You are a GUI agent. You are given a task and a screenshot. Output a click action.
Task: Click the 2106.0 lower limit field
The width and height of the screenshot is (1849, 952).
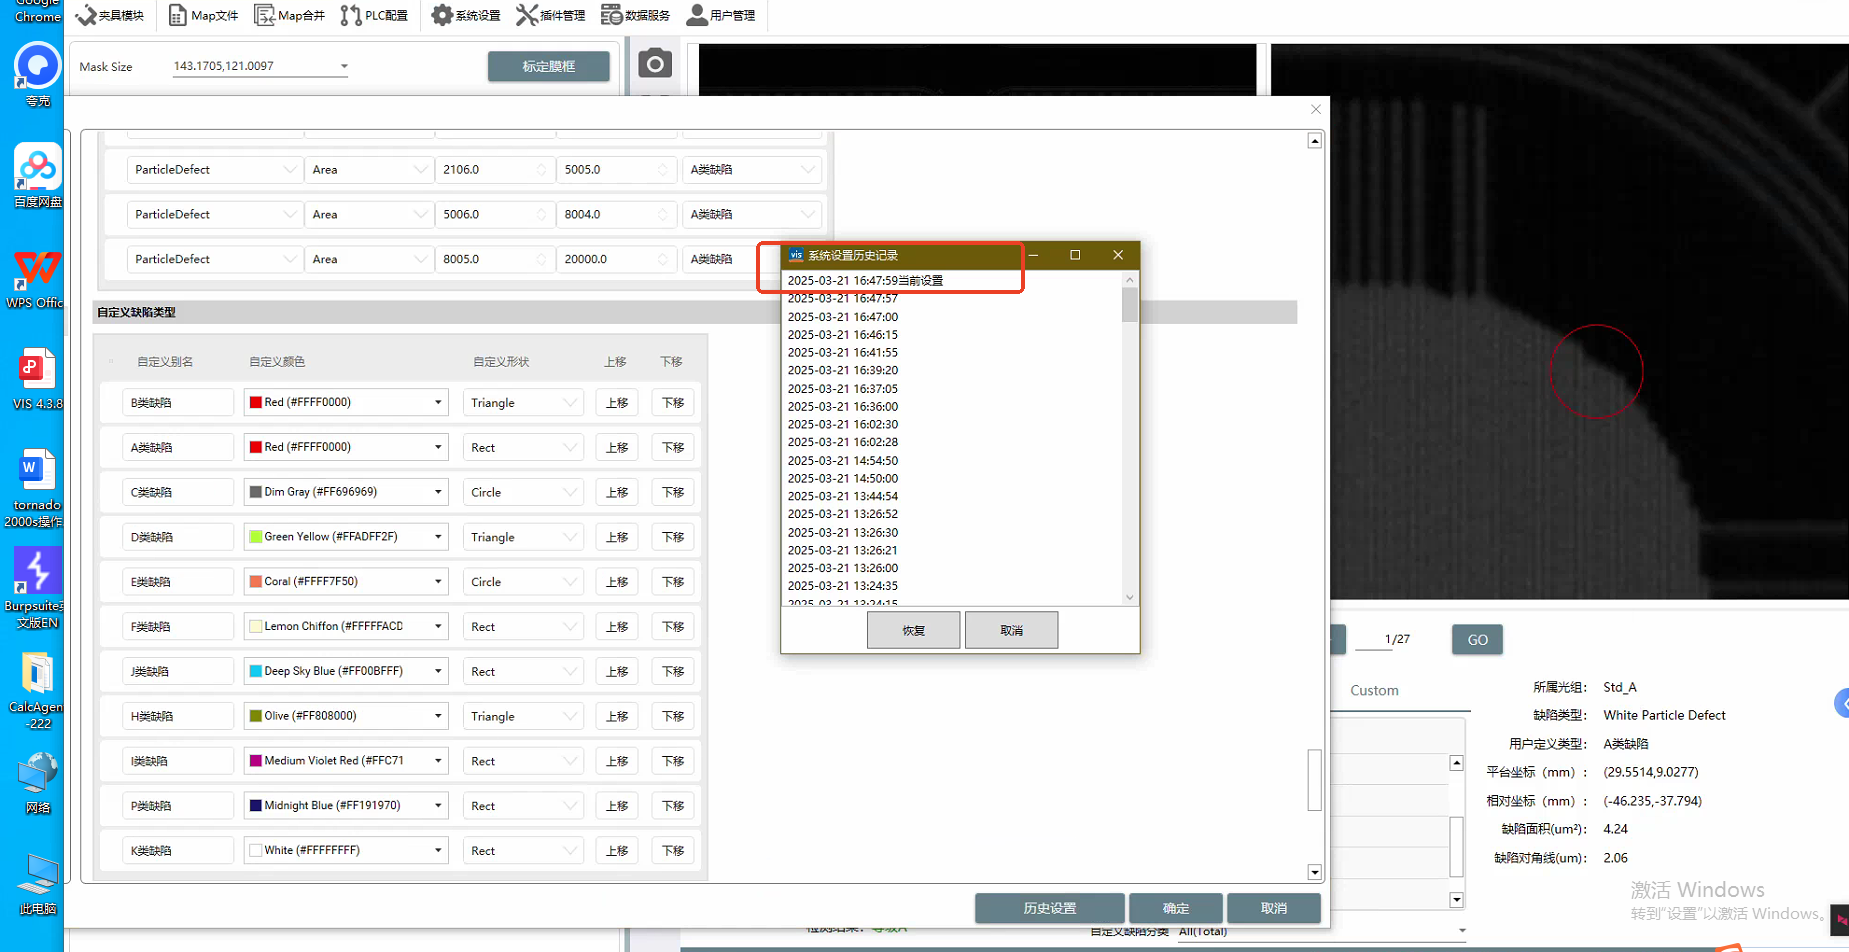pyautogui.click(x=494, y=170)
